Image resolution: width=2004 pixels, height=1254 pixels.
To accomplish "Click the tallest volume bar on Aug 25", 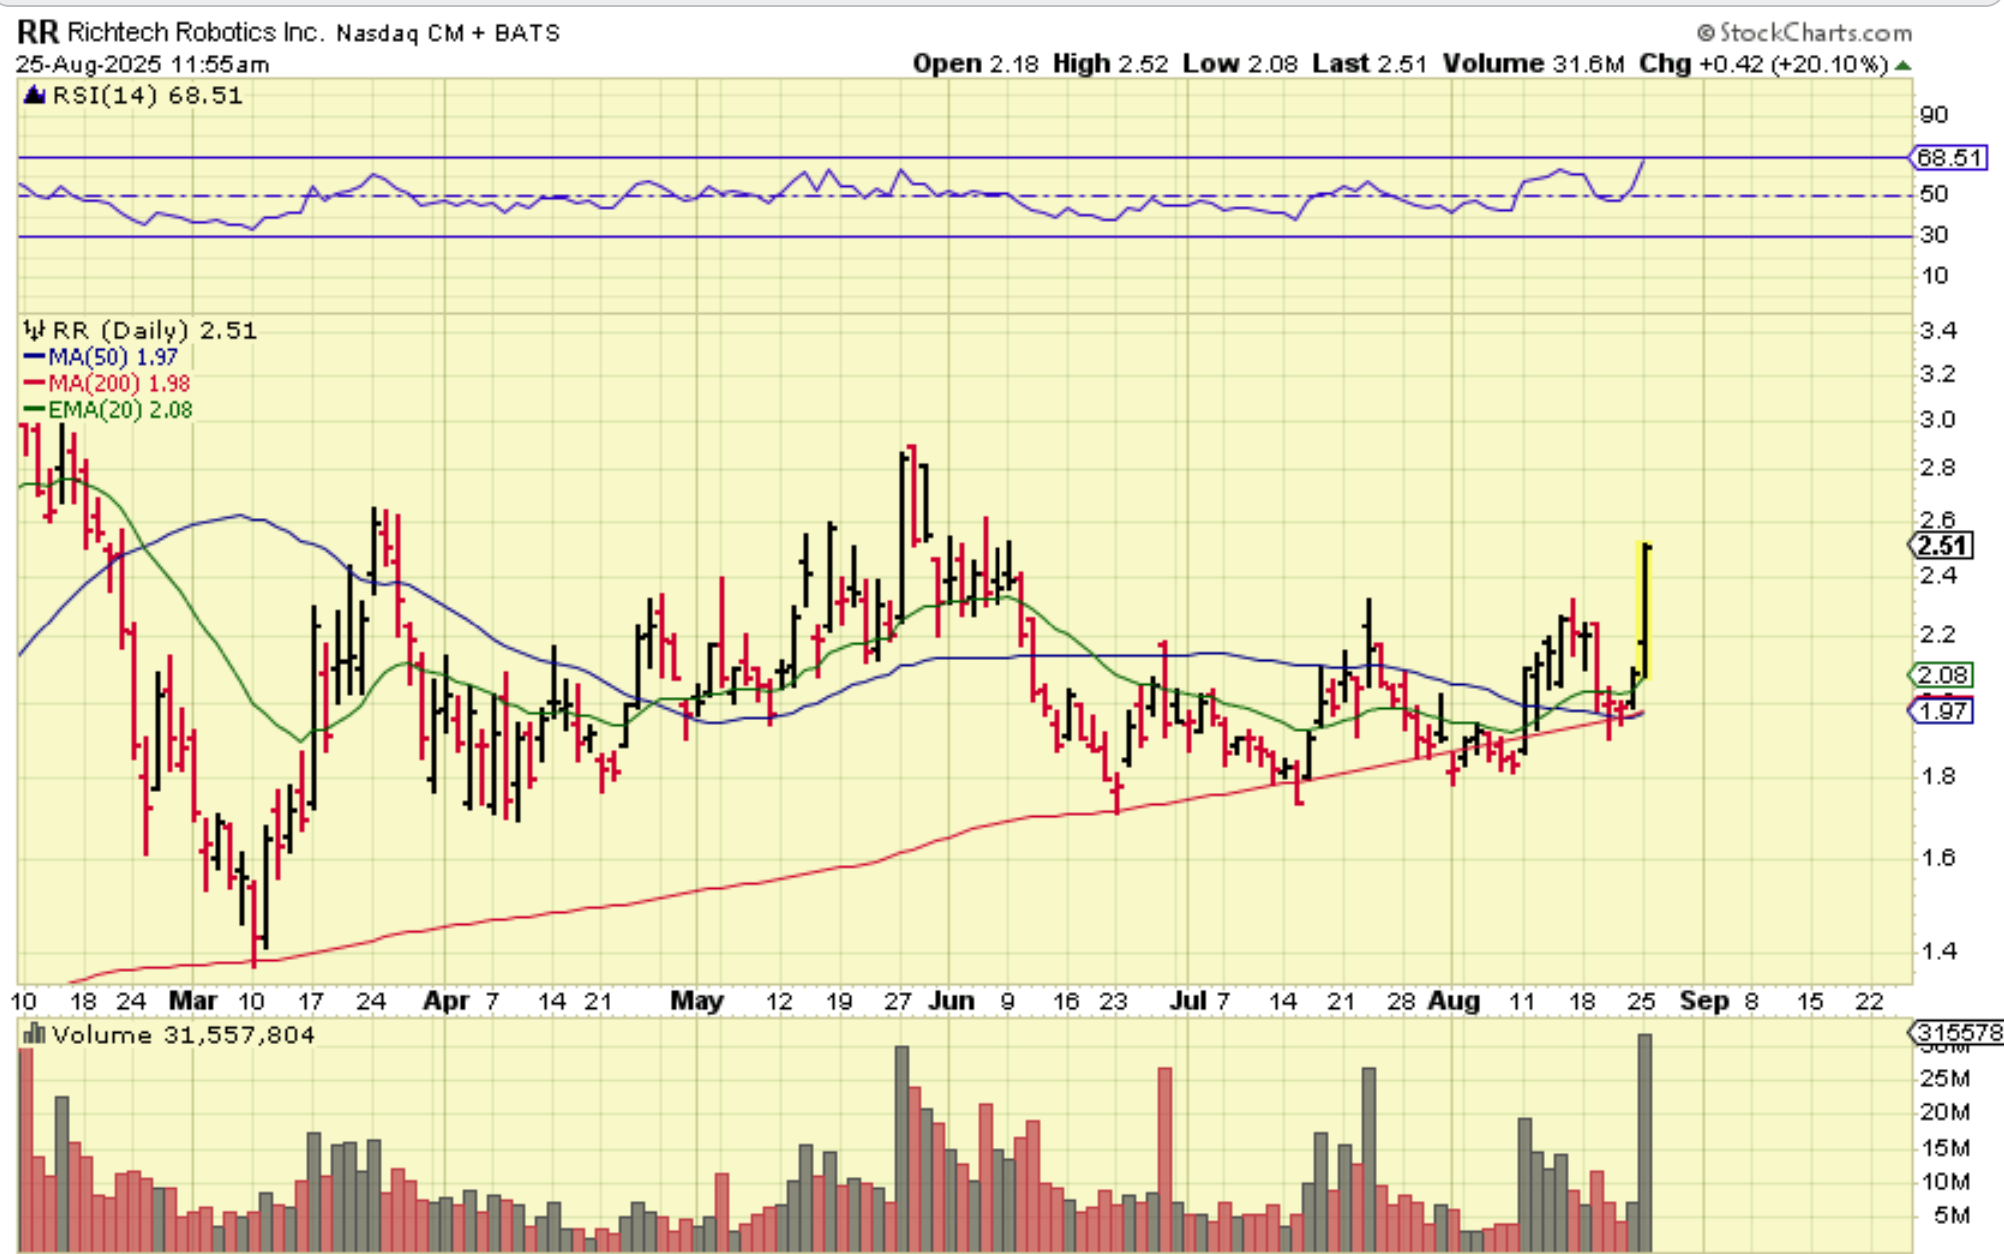I will pyautogui.click(x=1645, y=1140).
